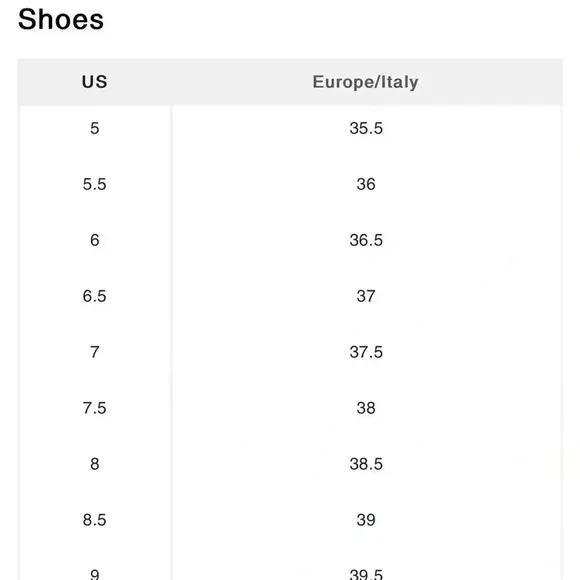The width and height of the screenshot is (580, 580).
Task: Click US size 8 cell
Action: tap(95, 464)
